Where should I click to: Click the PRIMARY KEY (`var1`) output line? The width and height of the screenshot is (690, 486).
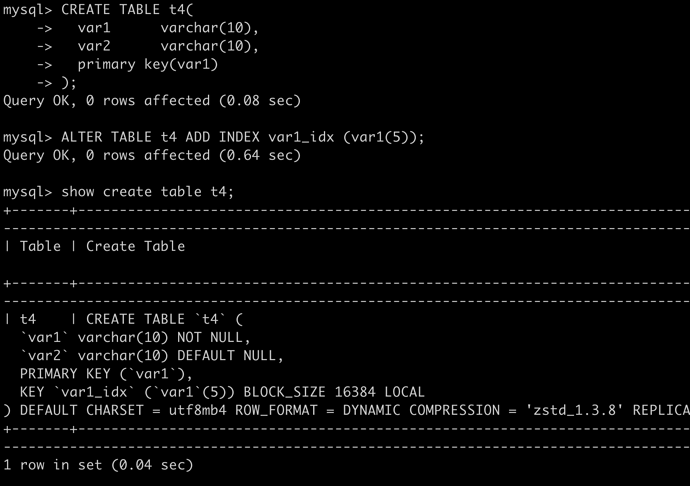pos(106,374)
